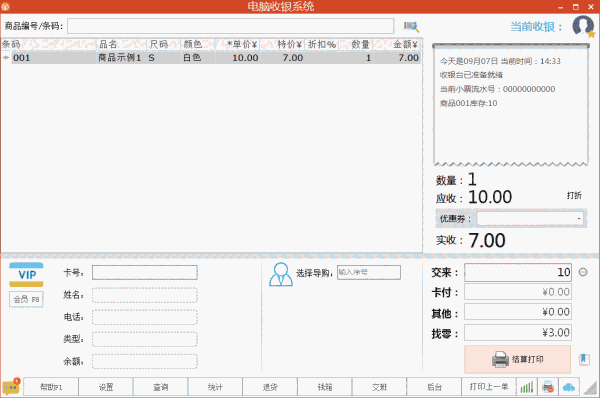
Task: Click the 类型 type field
Action: [x=145, y=339]
